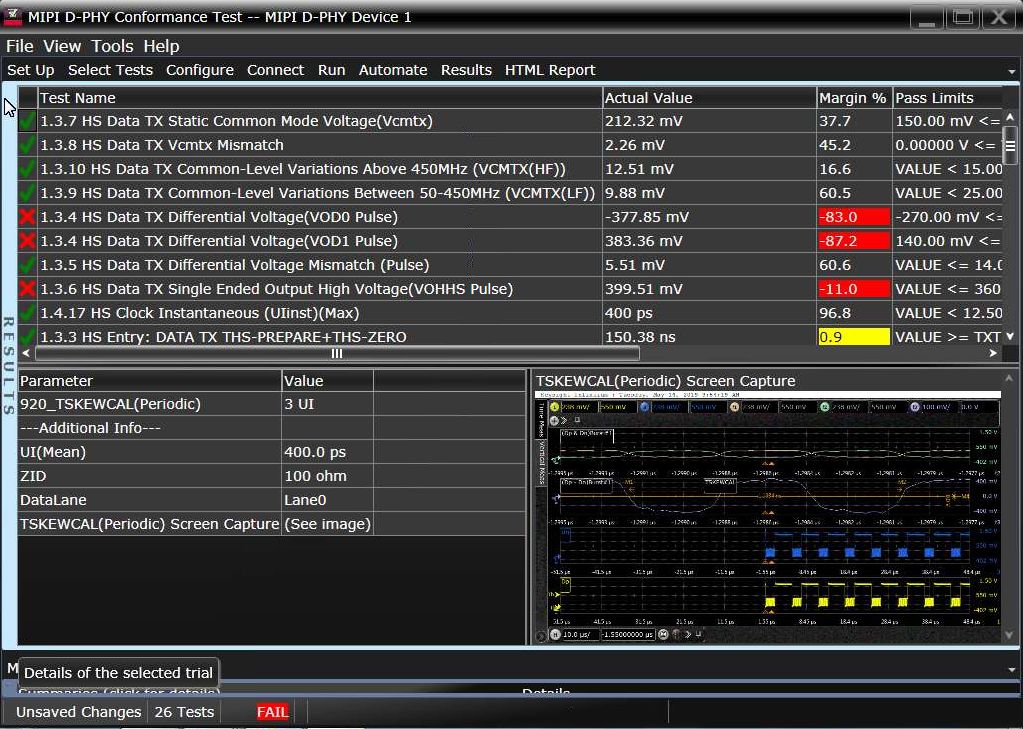Screen dimensions: 1023x729
Task: Click the results table horizontal scrollbar thumb
Action: pos(337,353)
